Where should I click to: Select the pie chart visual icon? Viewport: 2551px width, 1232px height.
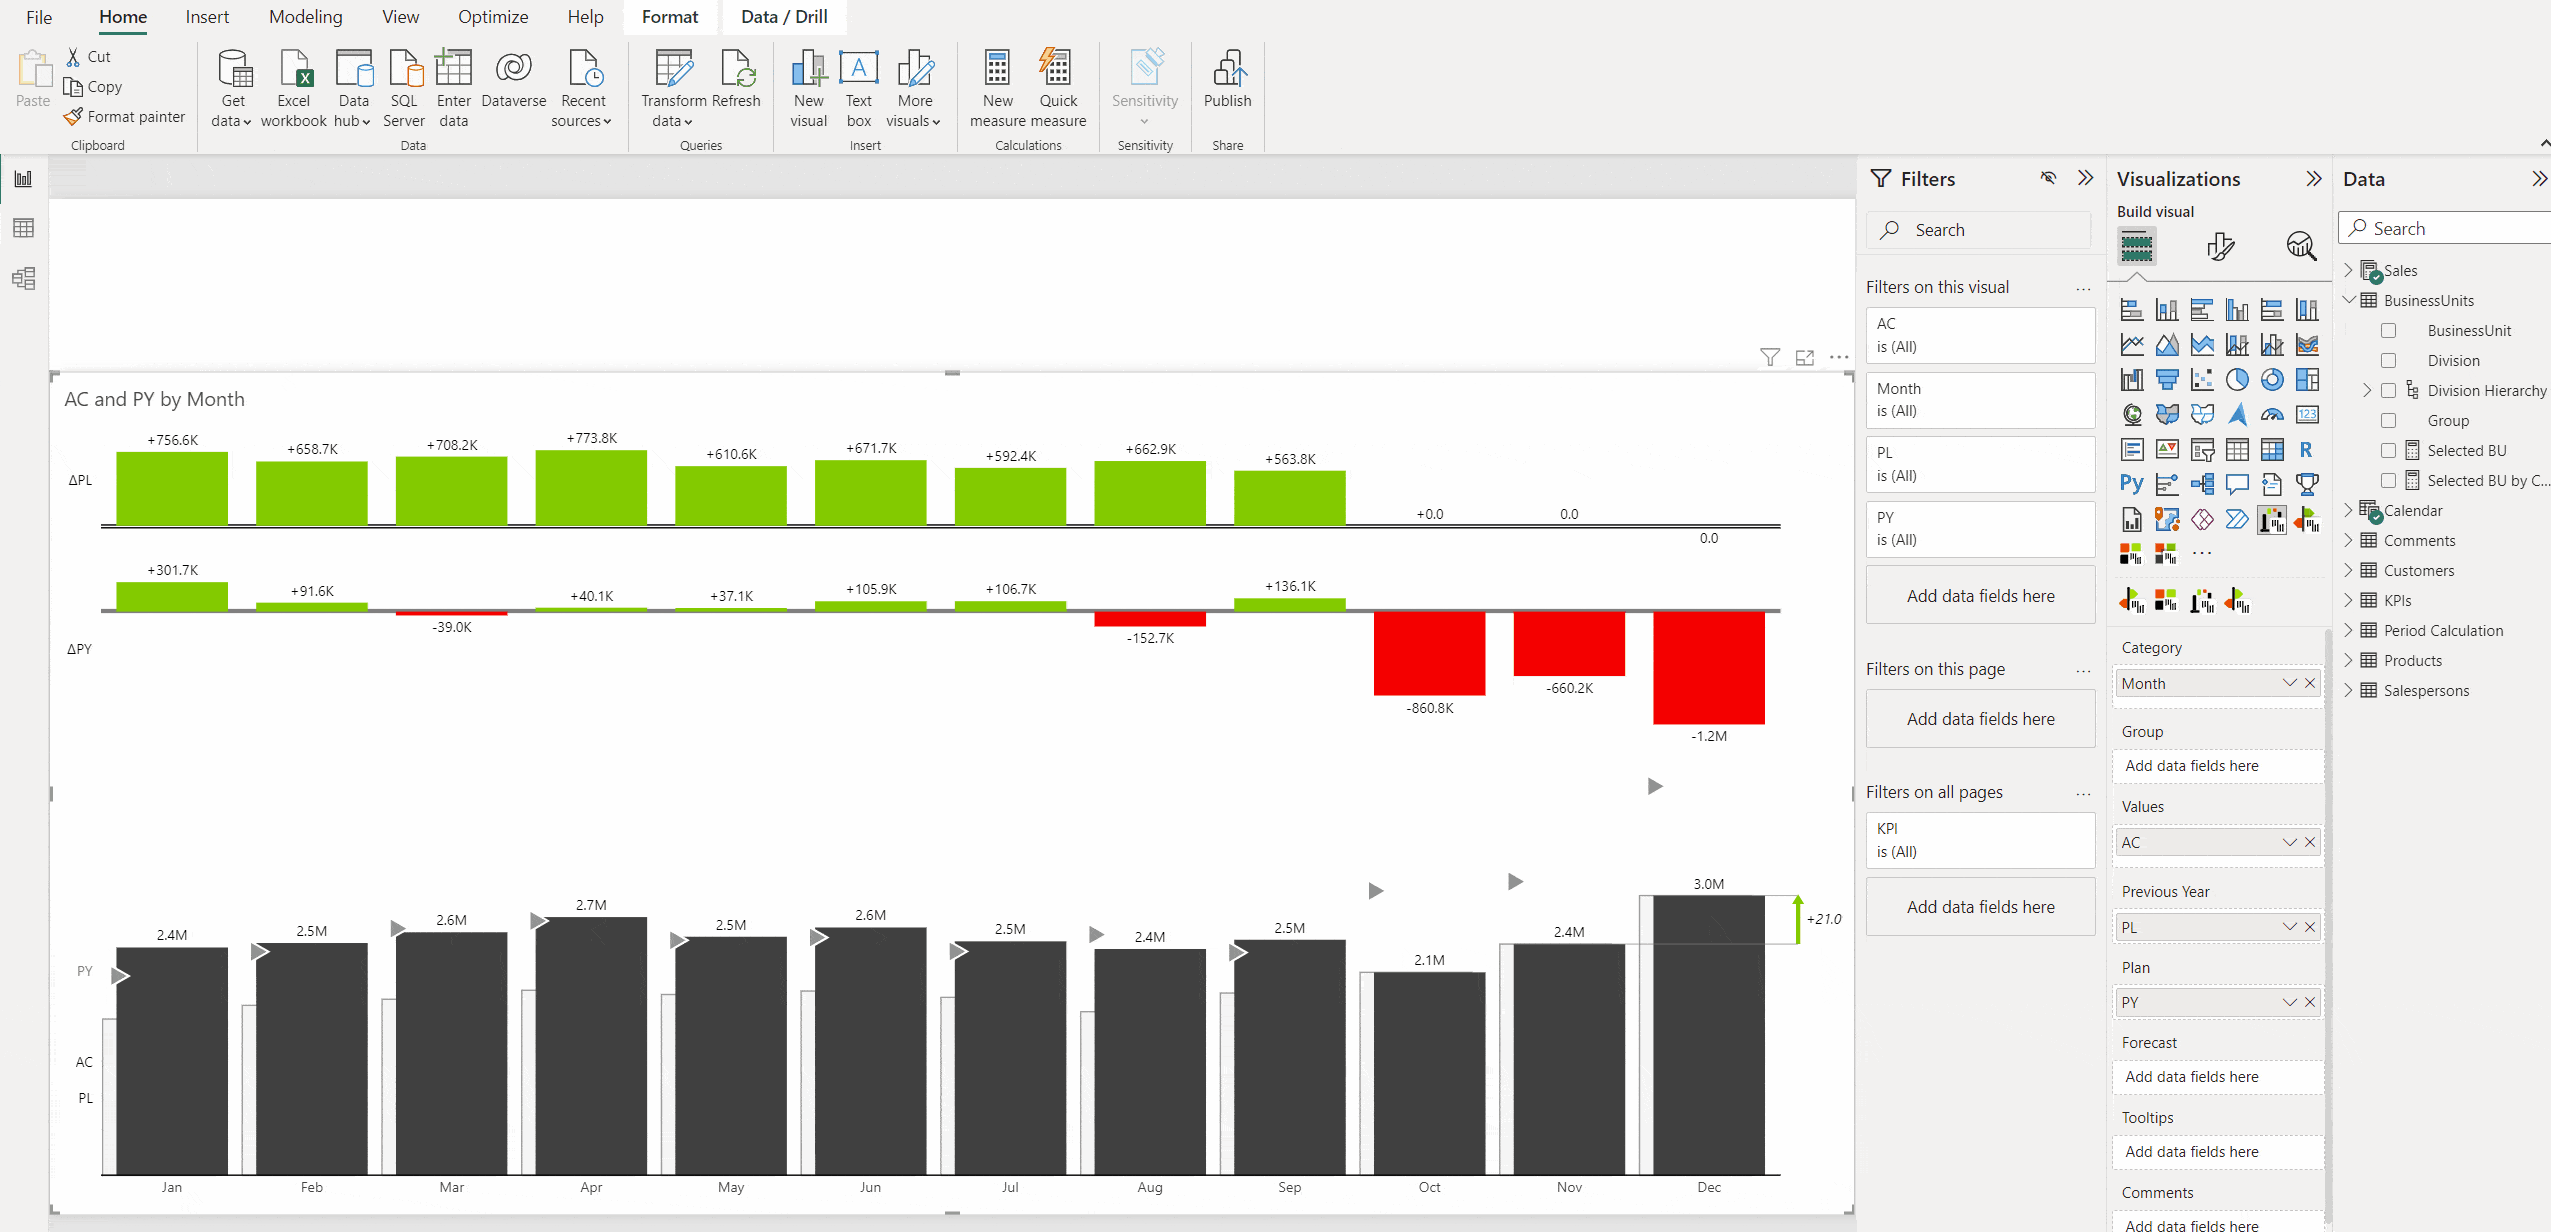tap(2237, 379)
